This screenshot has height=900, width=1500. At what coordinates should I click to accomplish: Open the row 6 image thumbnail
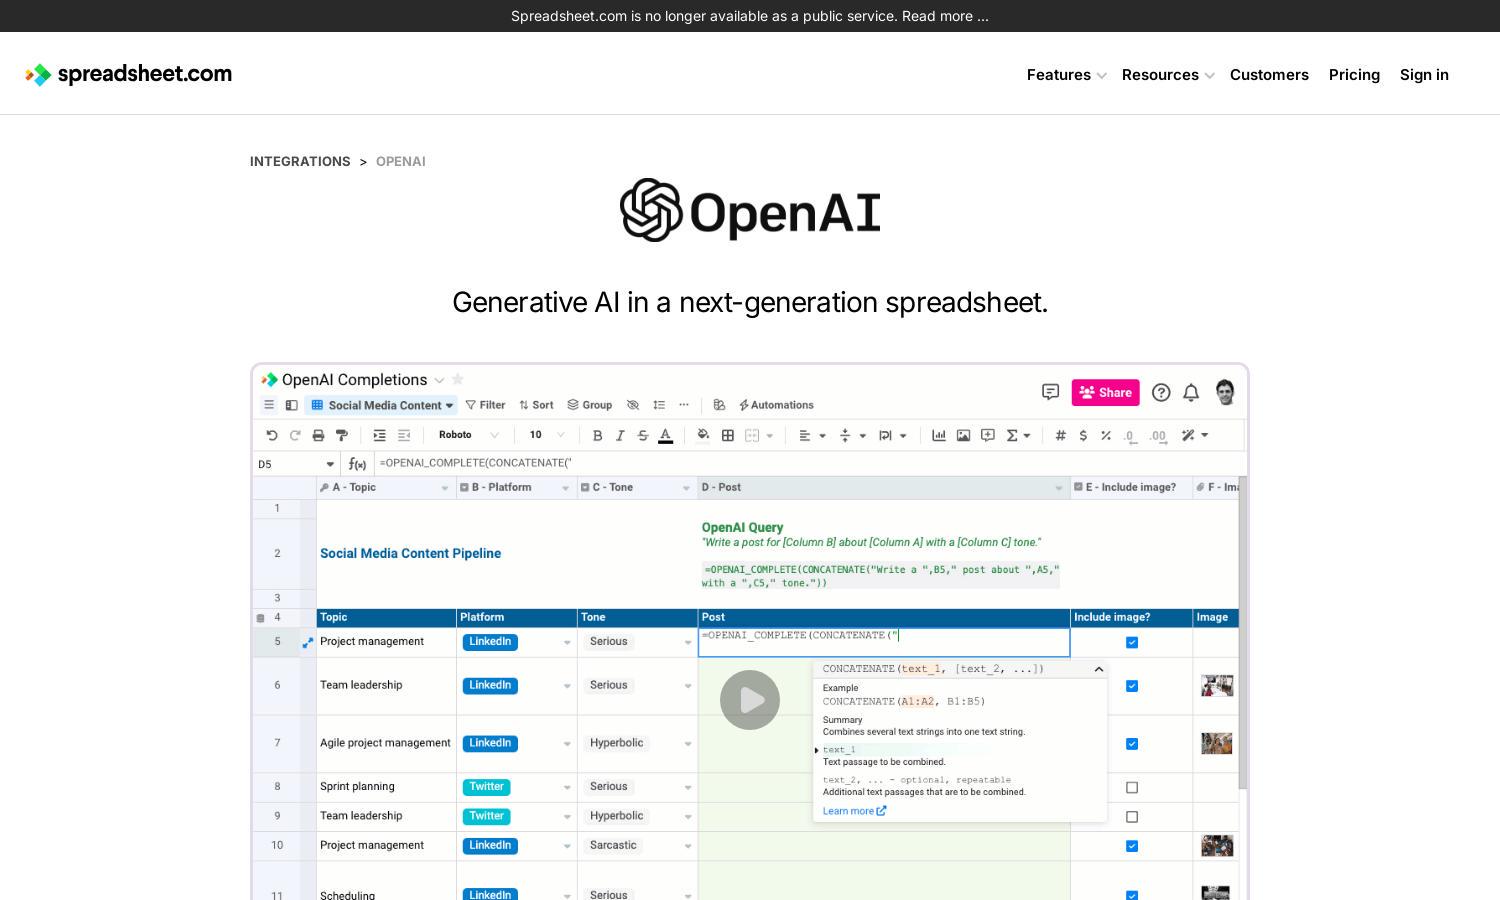coord(1217,685)
